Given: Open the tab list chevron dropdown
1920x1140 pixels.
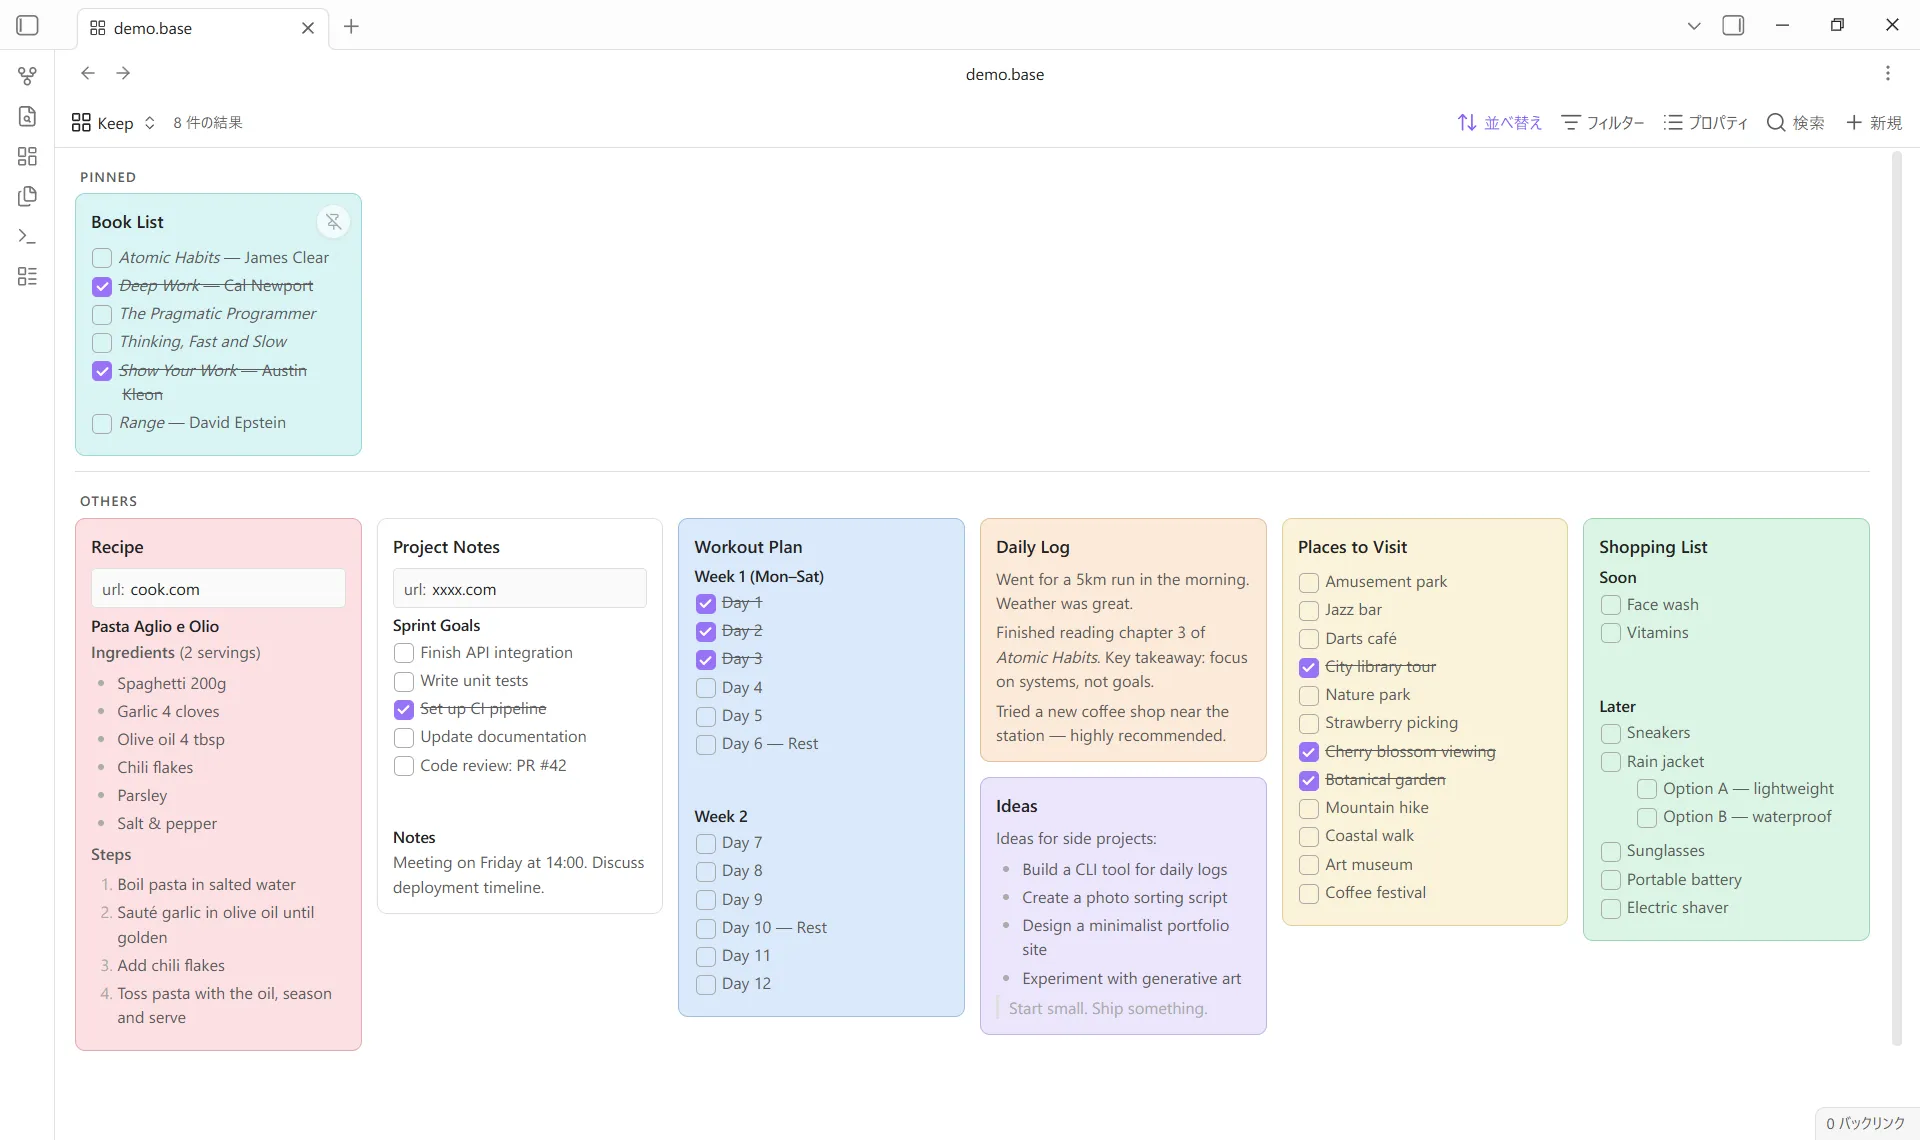Looking at the screenshot, I should click(x=1693, y=26).
